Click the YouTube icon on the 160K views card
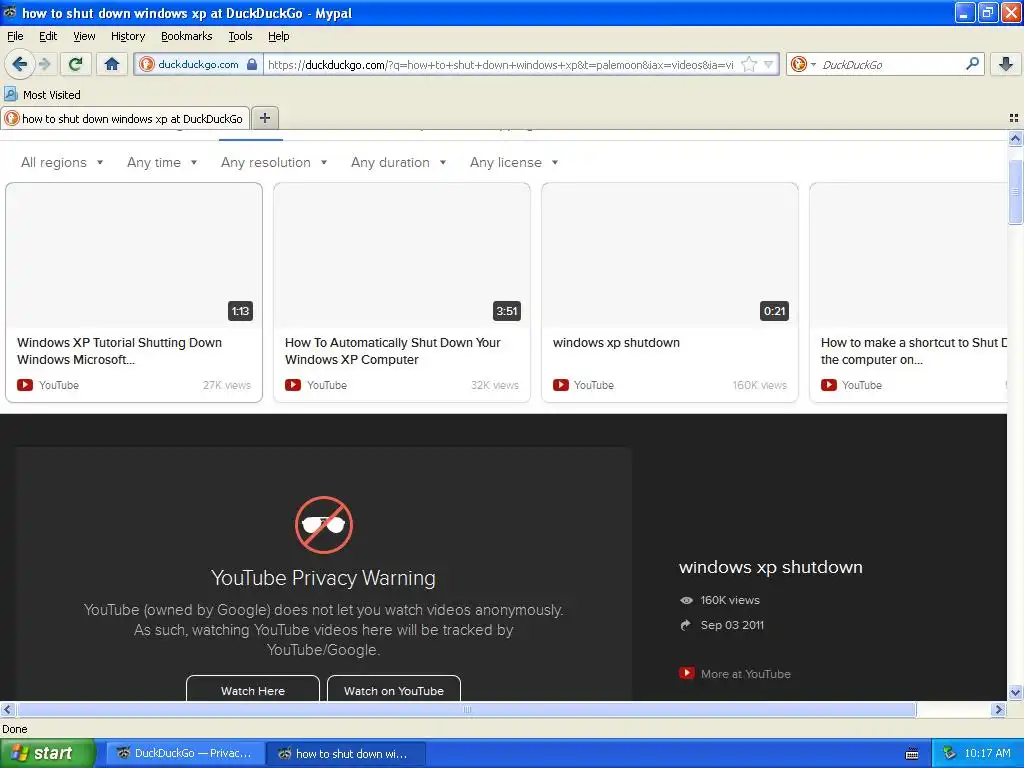The image size is (1024, 768). pyautogui.click(x=560, y=385)
